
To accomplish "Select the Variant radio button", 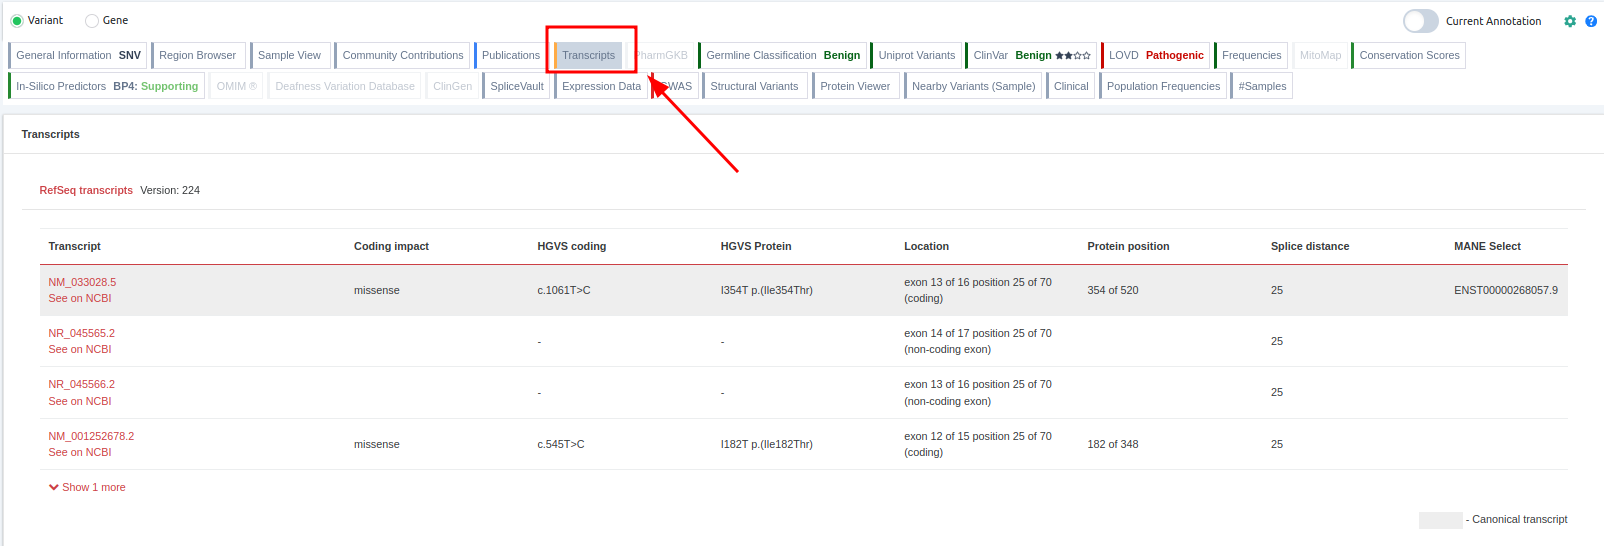I will coord(17,21).
